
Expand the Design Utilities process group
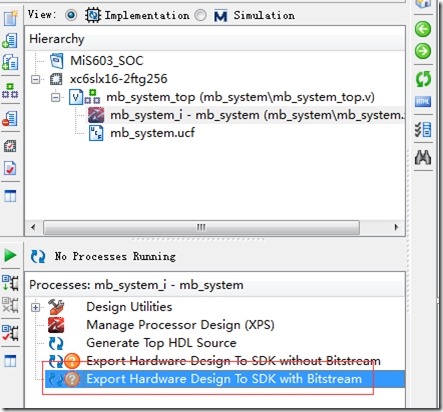pyautogui.click(x=36, y=307)
